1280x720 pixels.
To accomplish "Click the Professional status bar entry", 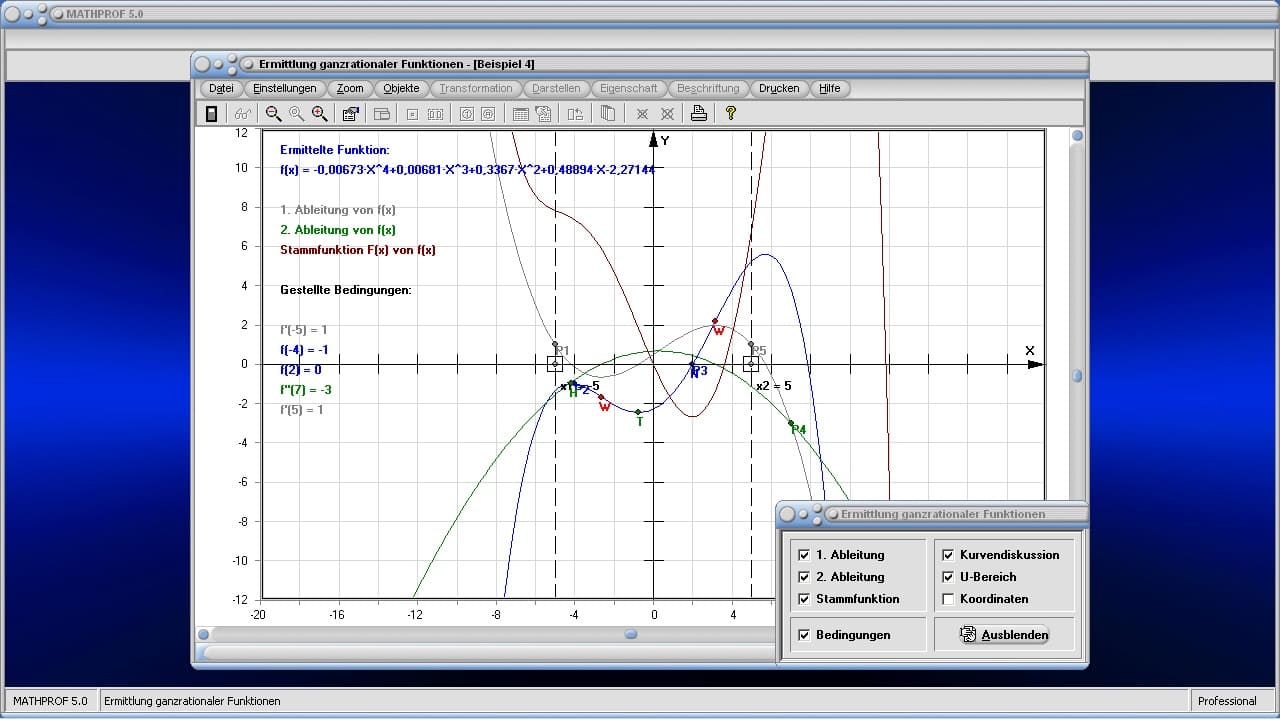I will (1227, 701).
